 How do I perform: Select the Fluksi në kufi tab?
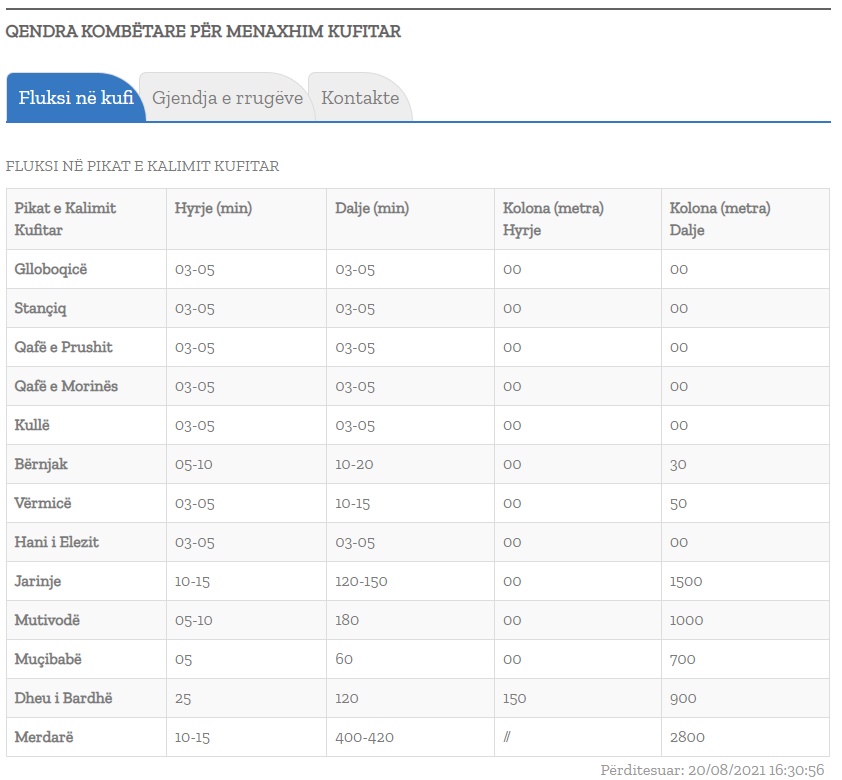coord(76,98)
